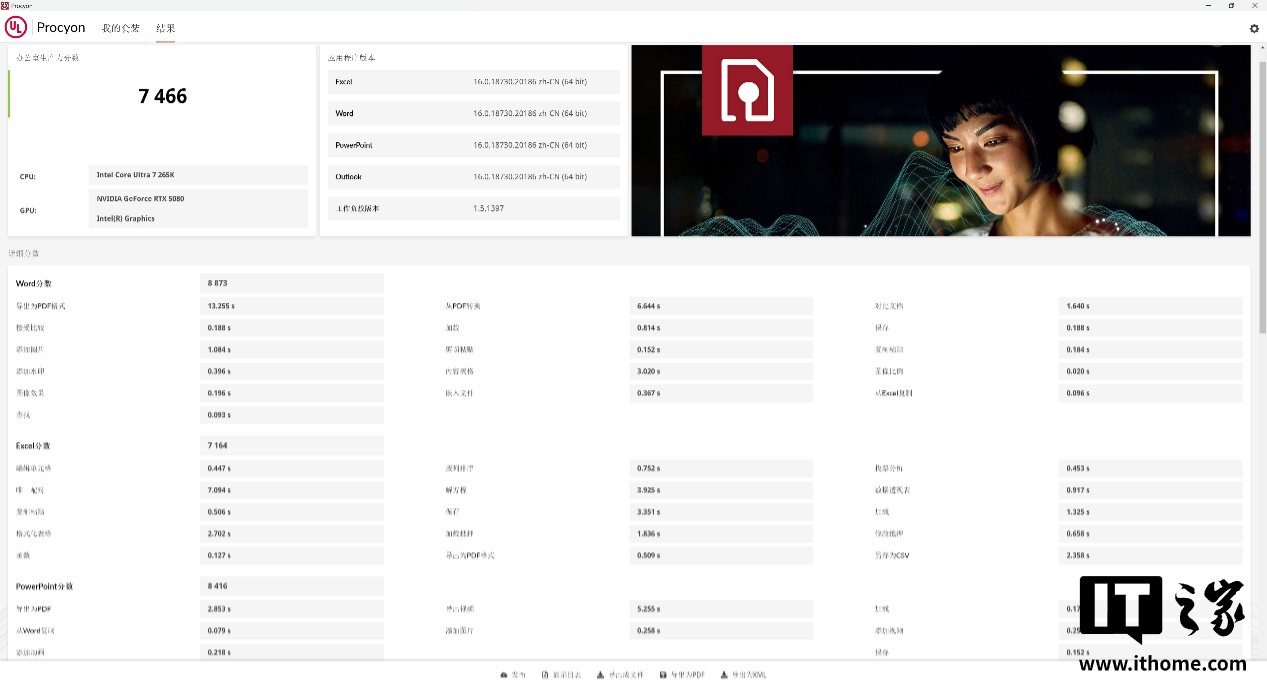Click the Excel score value 7 164
This screenshot has height=688, width=1267.
[x=291, y=445]
